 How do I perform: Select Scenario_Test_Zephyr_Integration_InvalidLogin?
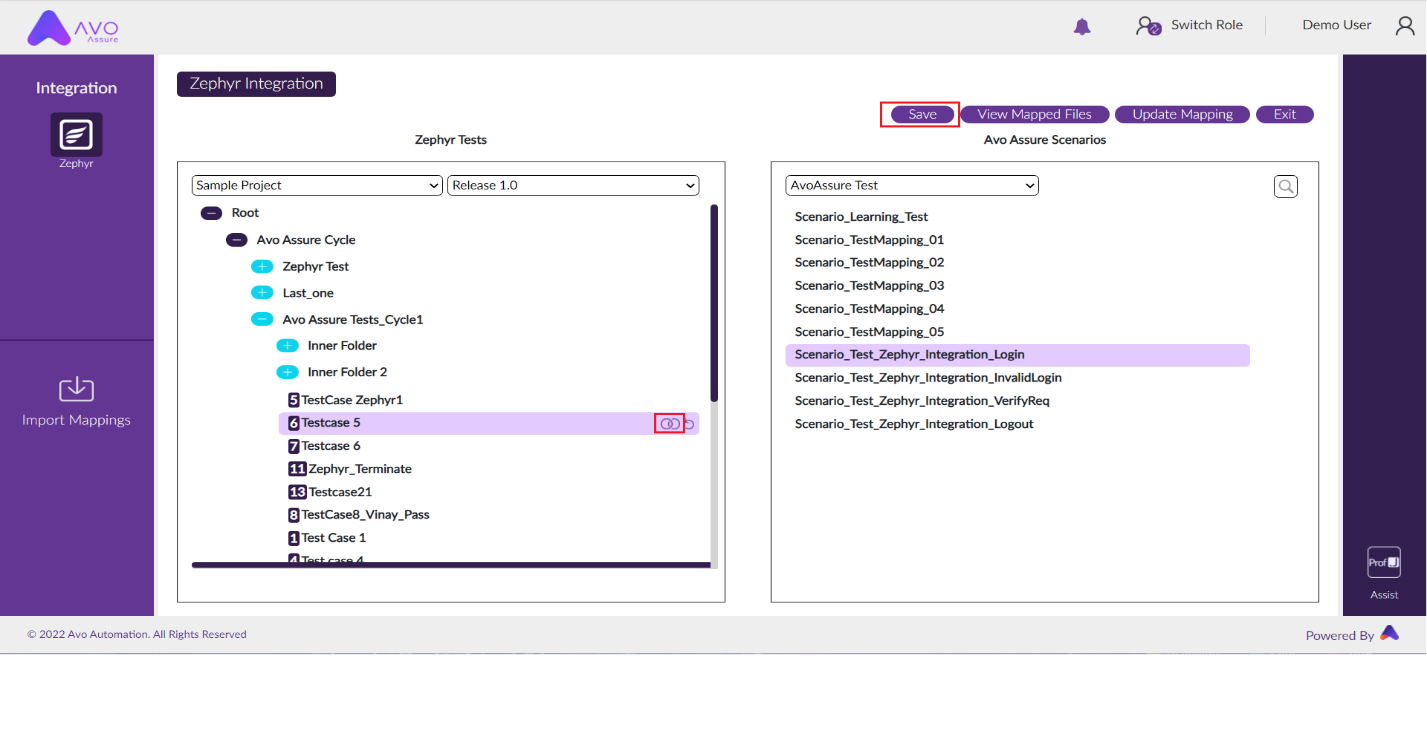(x=928, y=378)
